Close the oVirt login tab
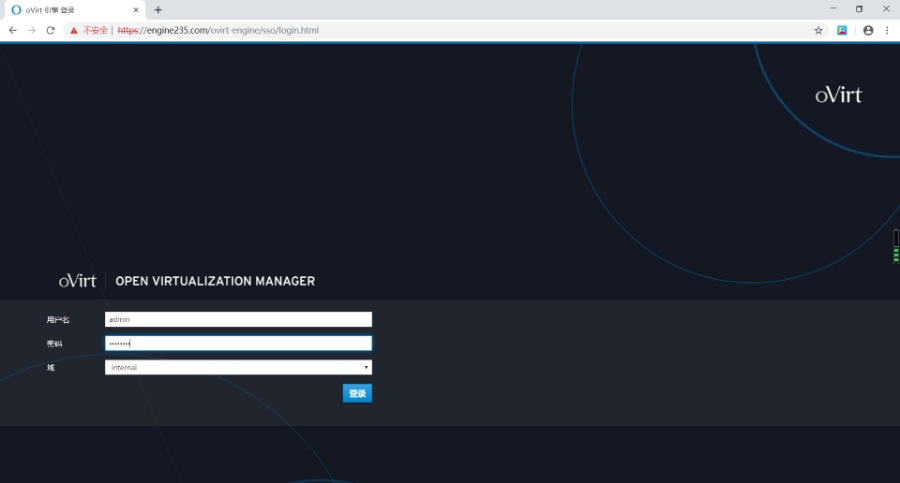Image resolution: width=900 pixels, height=483 pixels. coord(136,10)
